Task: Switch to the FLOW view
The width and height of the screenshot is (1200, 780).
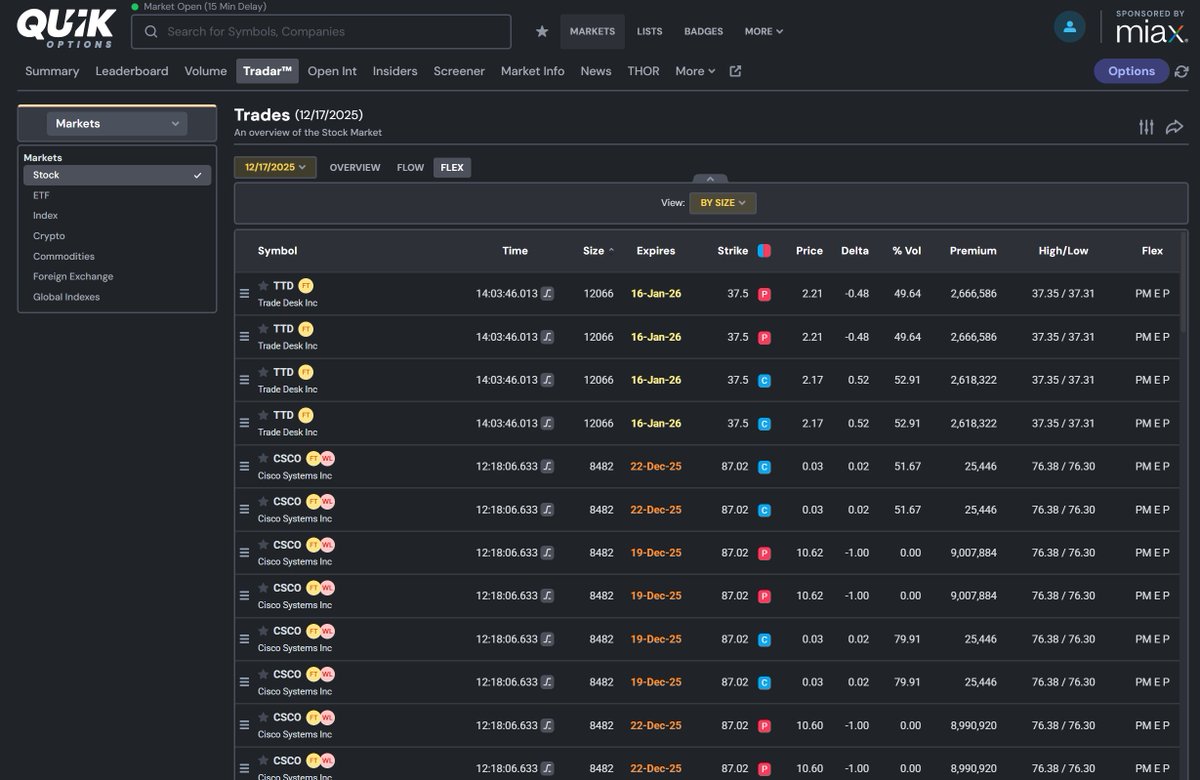Action: pos(410,167)
